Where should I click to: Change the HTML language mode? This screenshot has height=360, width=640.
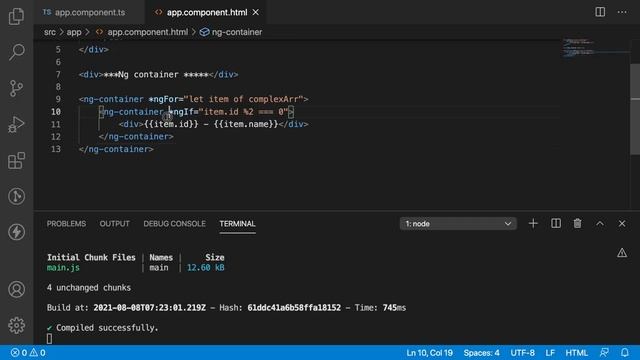click(576, 353)
